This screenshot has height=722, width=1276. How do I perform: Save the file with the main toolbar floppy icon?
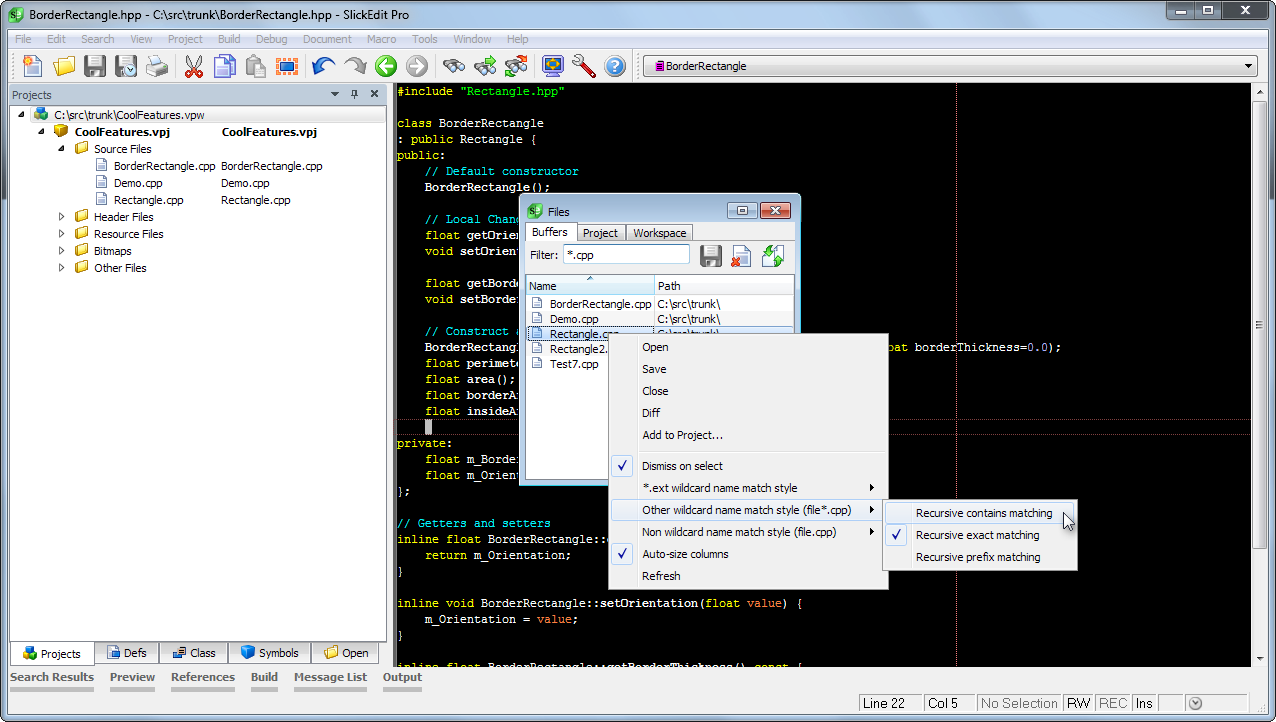click(x=95, y=66)
